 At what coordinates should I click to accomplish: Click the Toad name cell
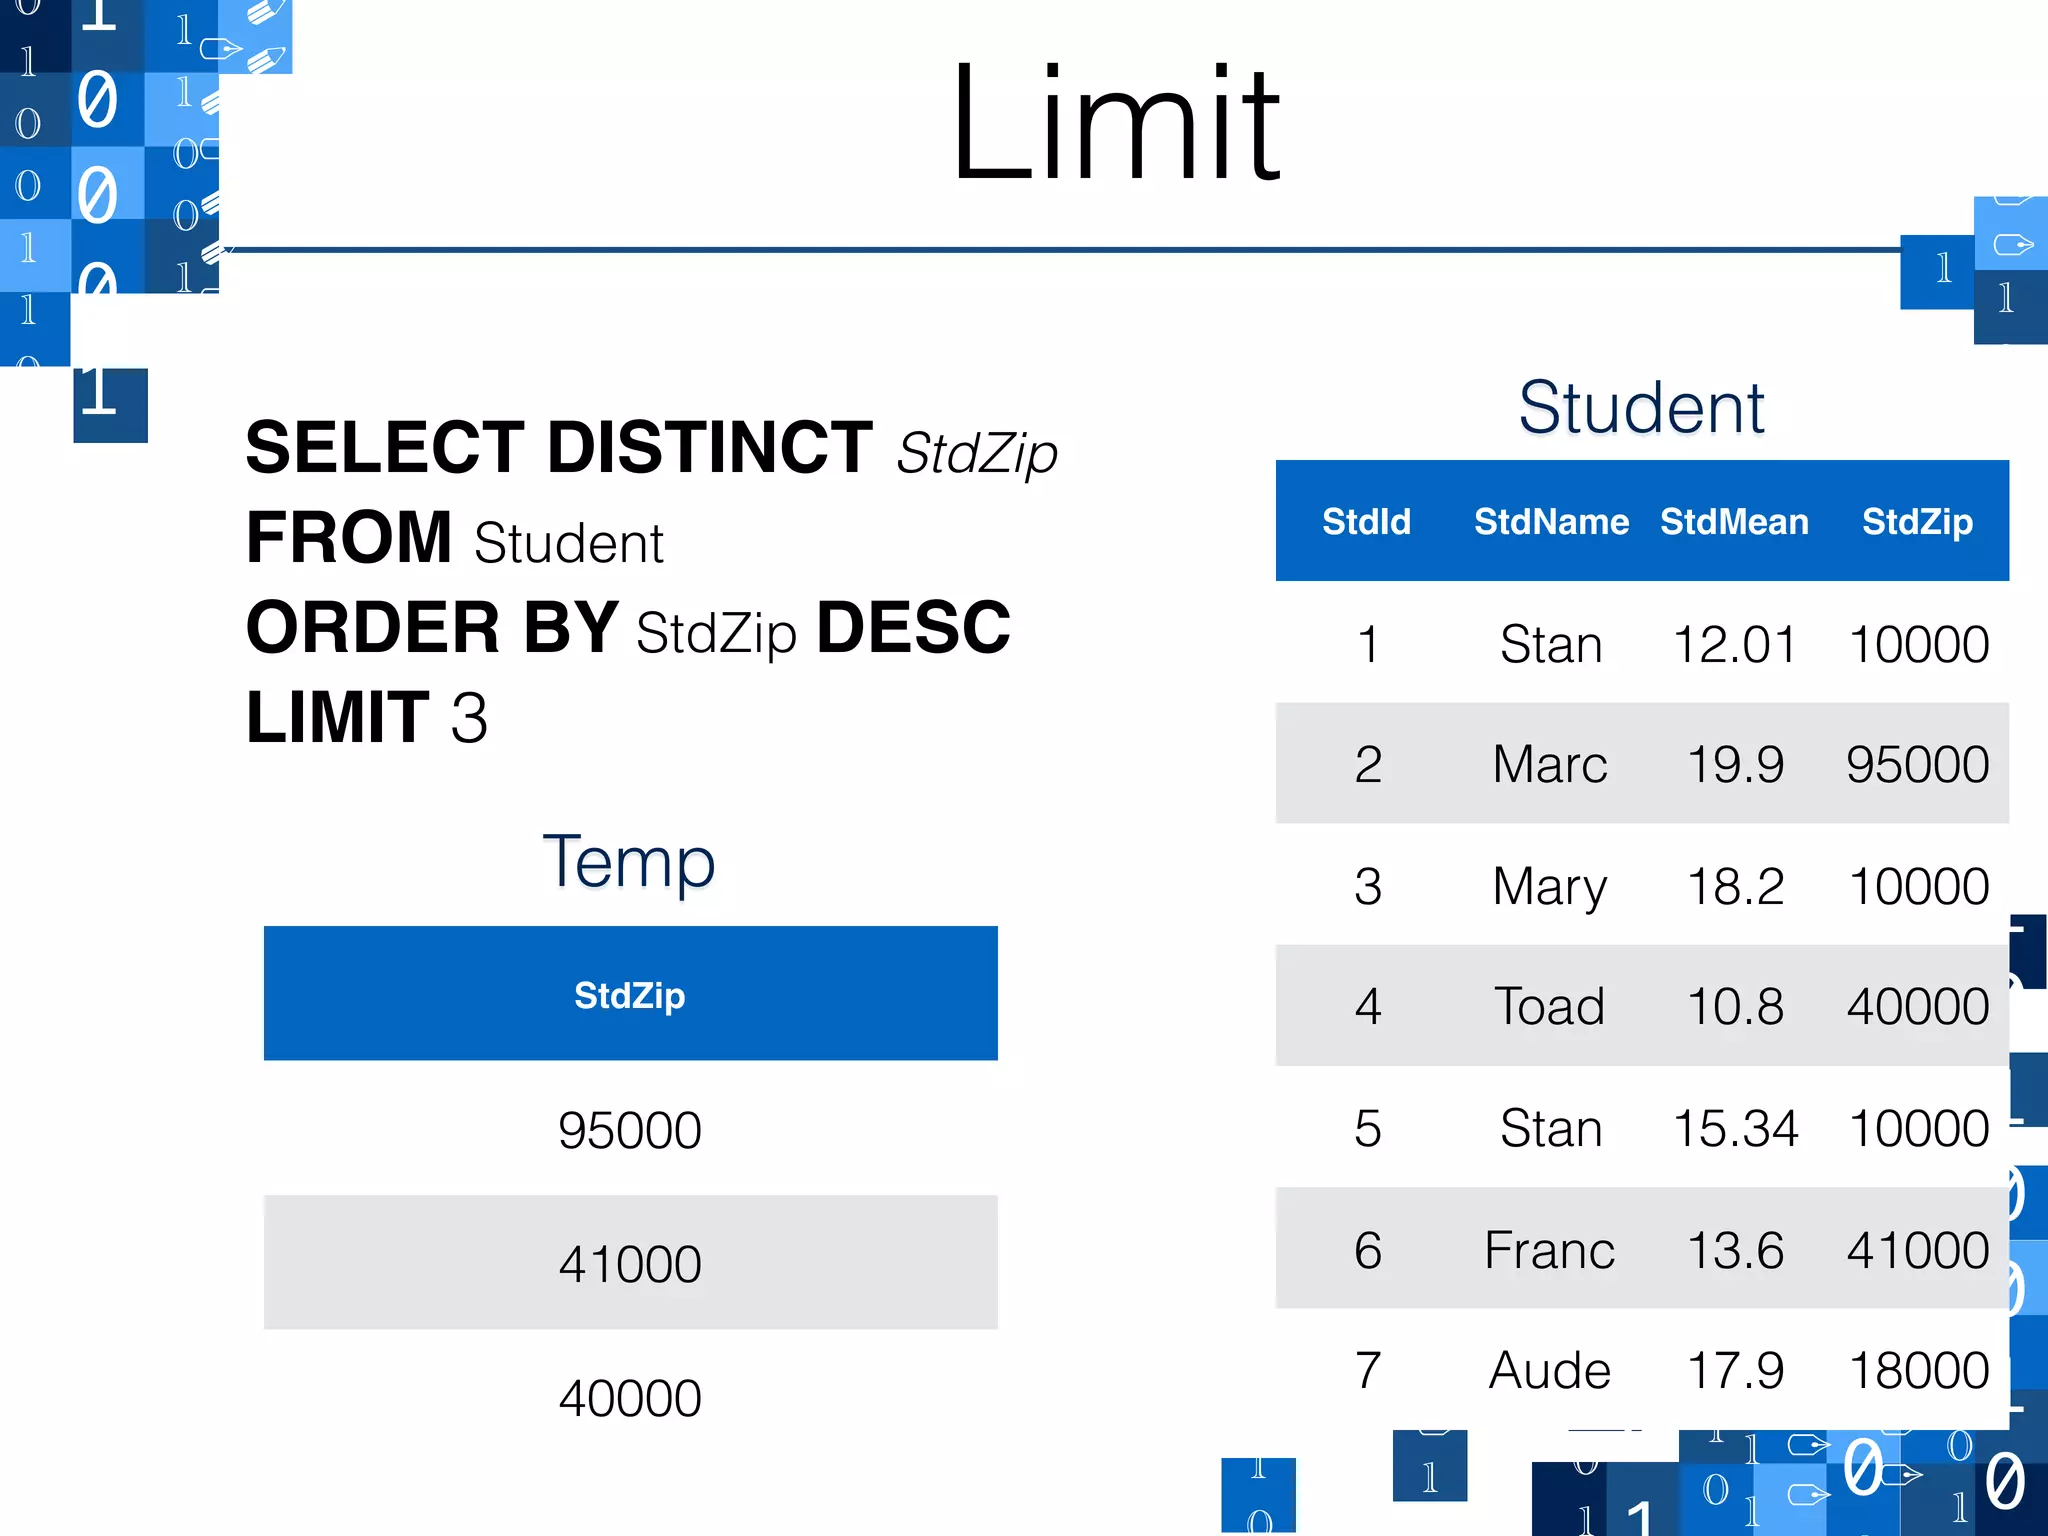[x=1550, y=1006]
